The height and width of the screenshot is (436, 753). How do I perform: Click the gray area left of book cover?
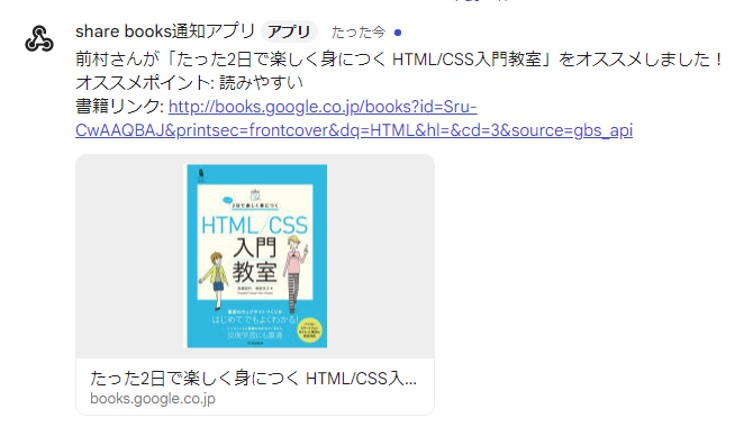[132, 256]
